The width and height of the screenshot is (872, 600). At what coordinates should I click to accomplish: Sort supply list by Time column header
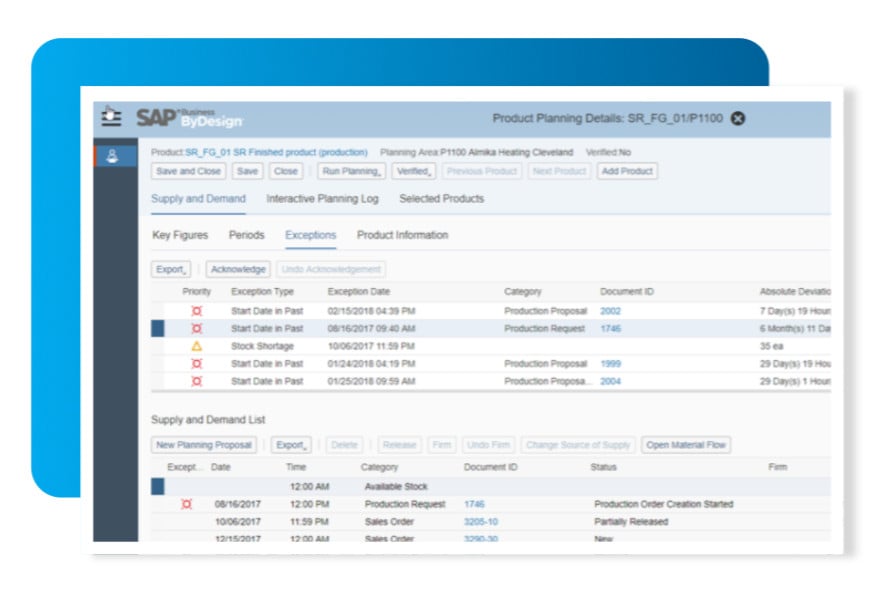point(296,467)
